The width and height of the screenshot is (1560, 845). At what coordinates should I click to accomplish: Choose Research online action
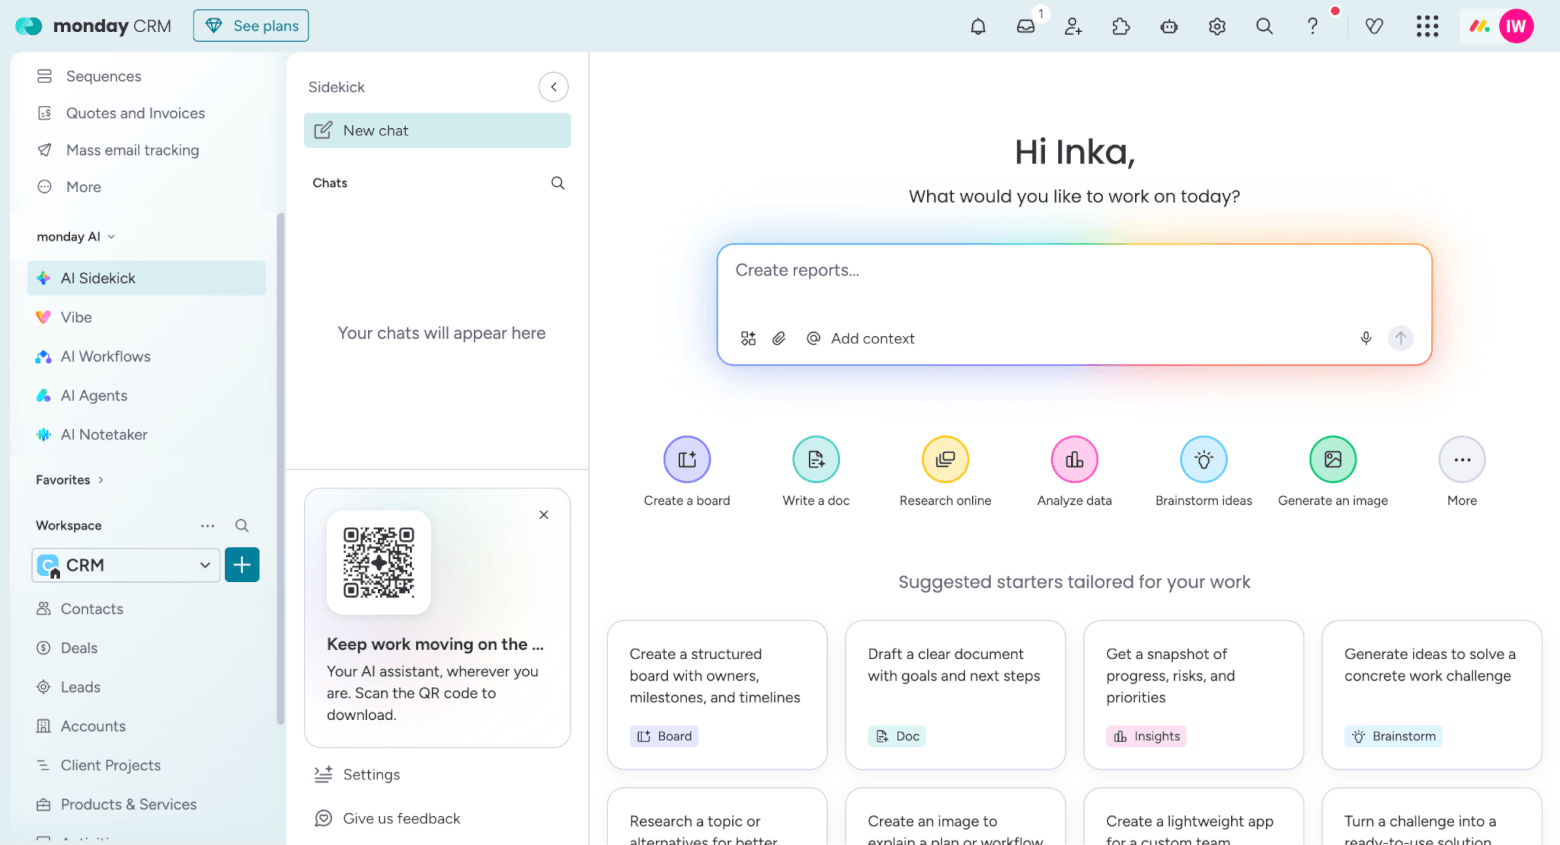pos(945,472)
